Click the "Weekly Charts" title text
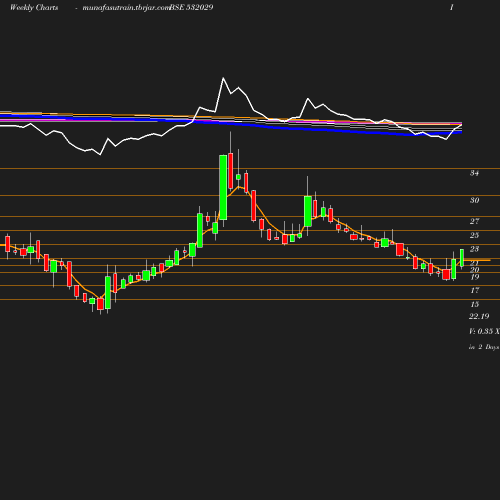Screen dimensions: 500x500 (x=34, y=7)
